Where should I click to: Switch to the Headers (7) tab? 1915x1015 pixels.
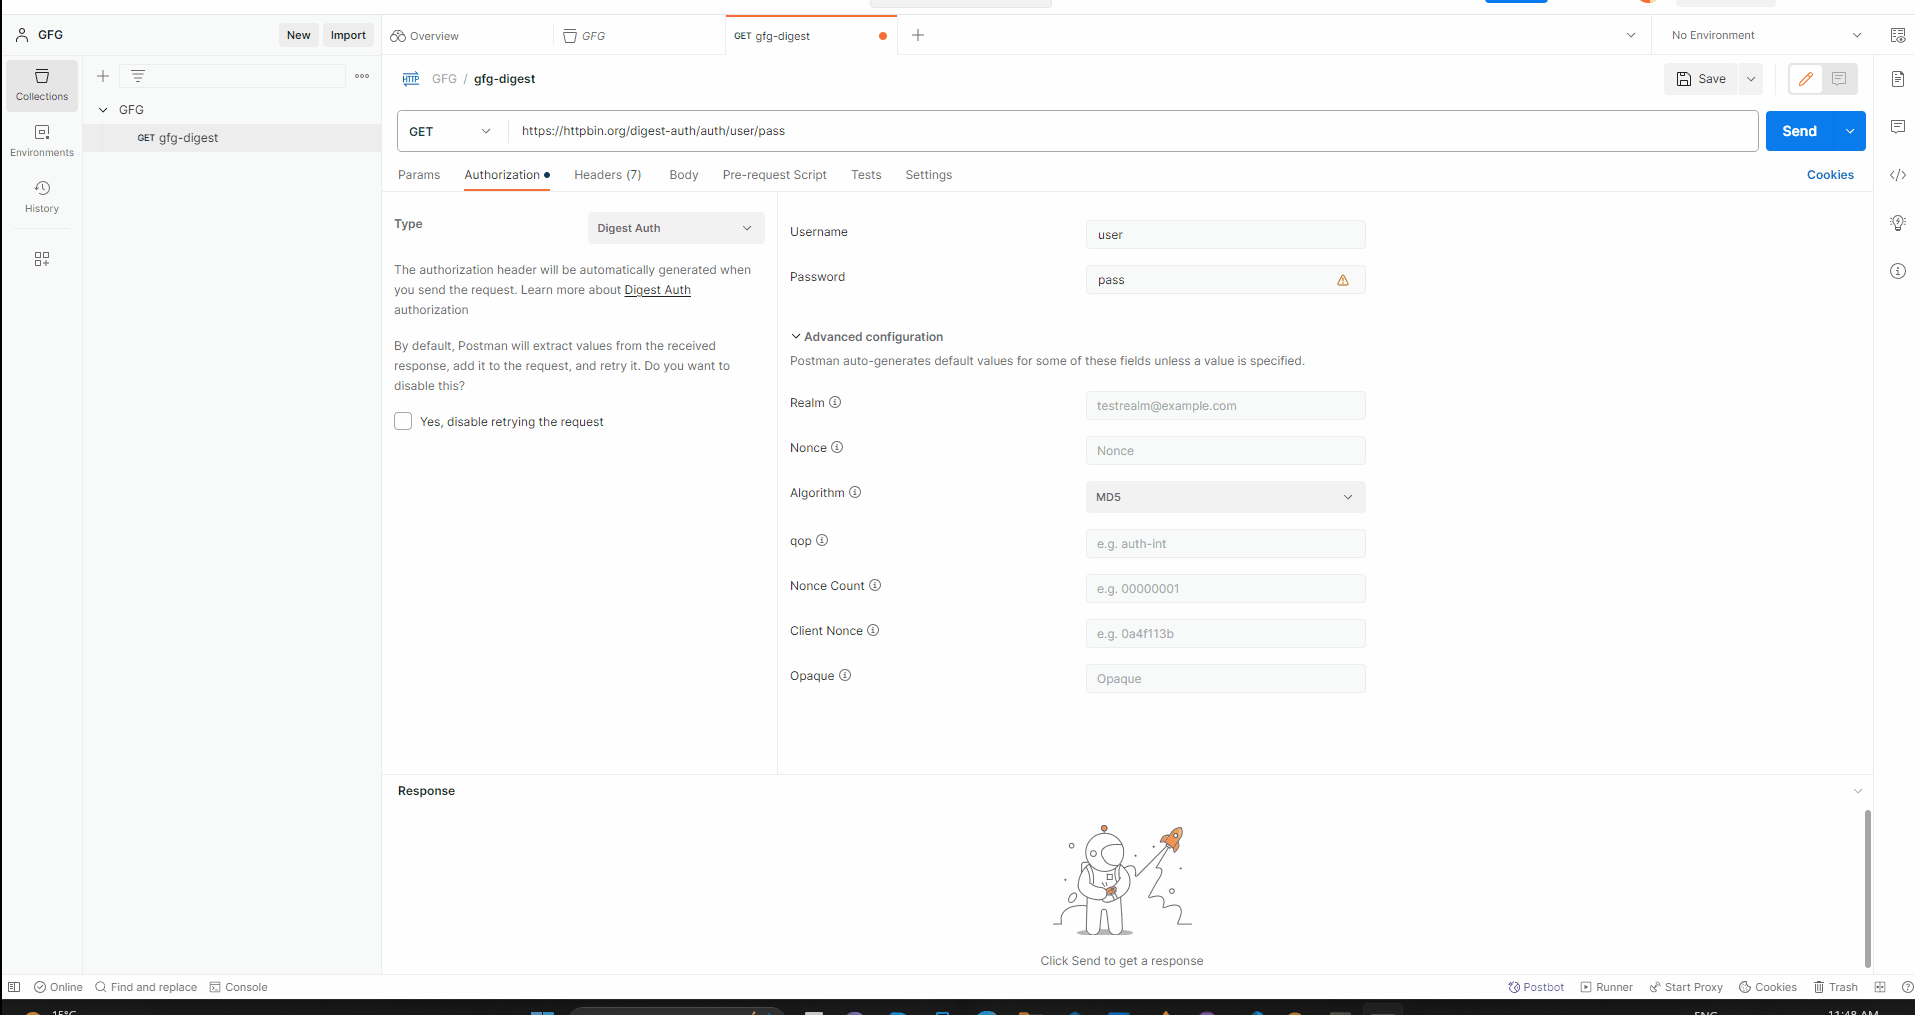point(608,175)
